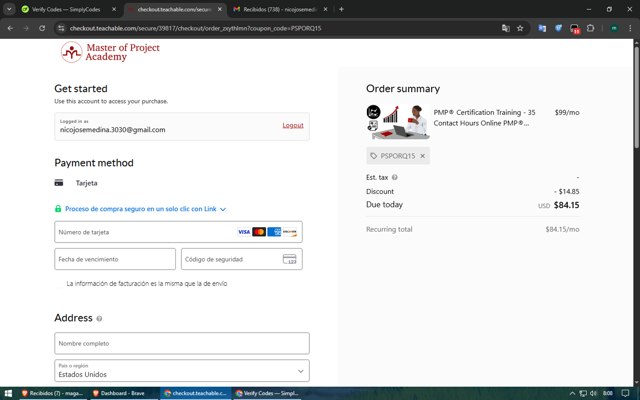Image resolution: width=640 pixels, height=400 pixels.
Task: Open the extensions puzzle icon
Action: pos(590,28)
